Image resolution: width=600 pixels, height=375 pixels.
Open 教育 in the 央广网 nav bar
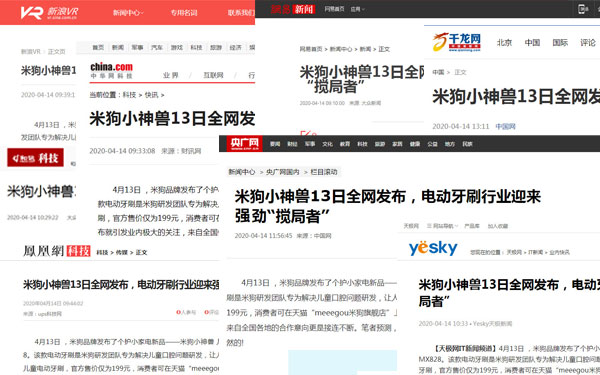coord(345,144)
